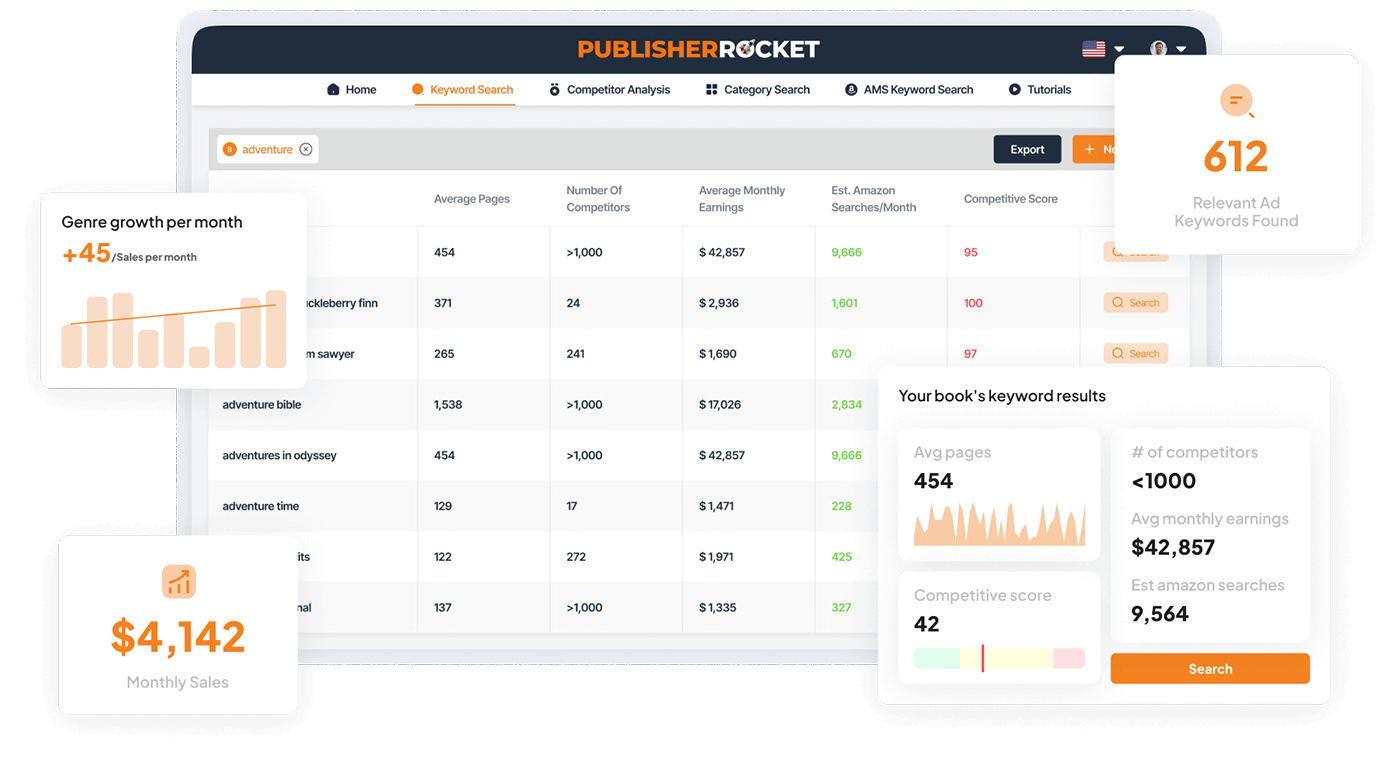1400x761 pixels.
Task: Click the orange Search button in keyword results
Action: [1210, 669]
